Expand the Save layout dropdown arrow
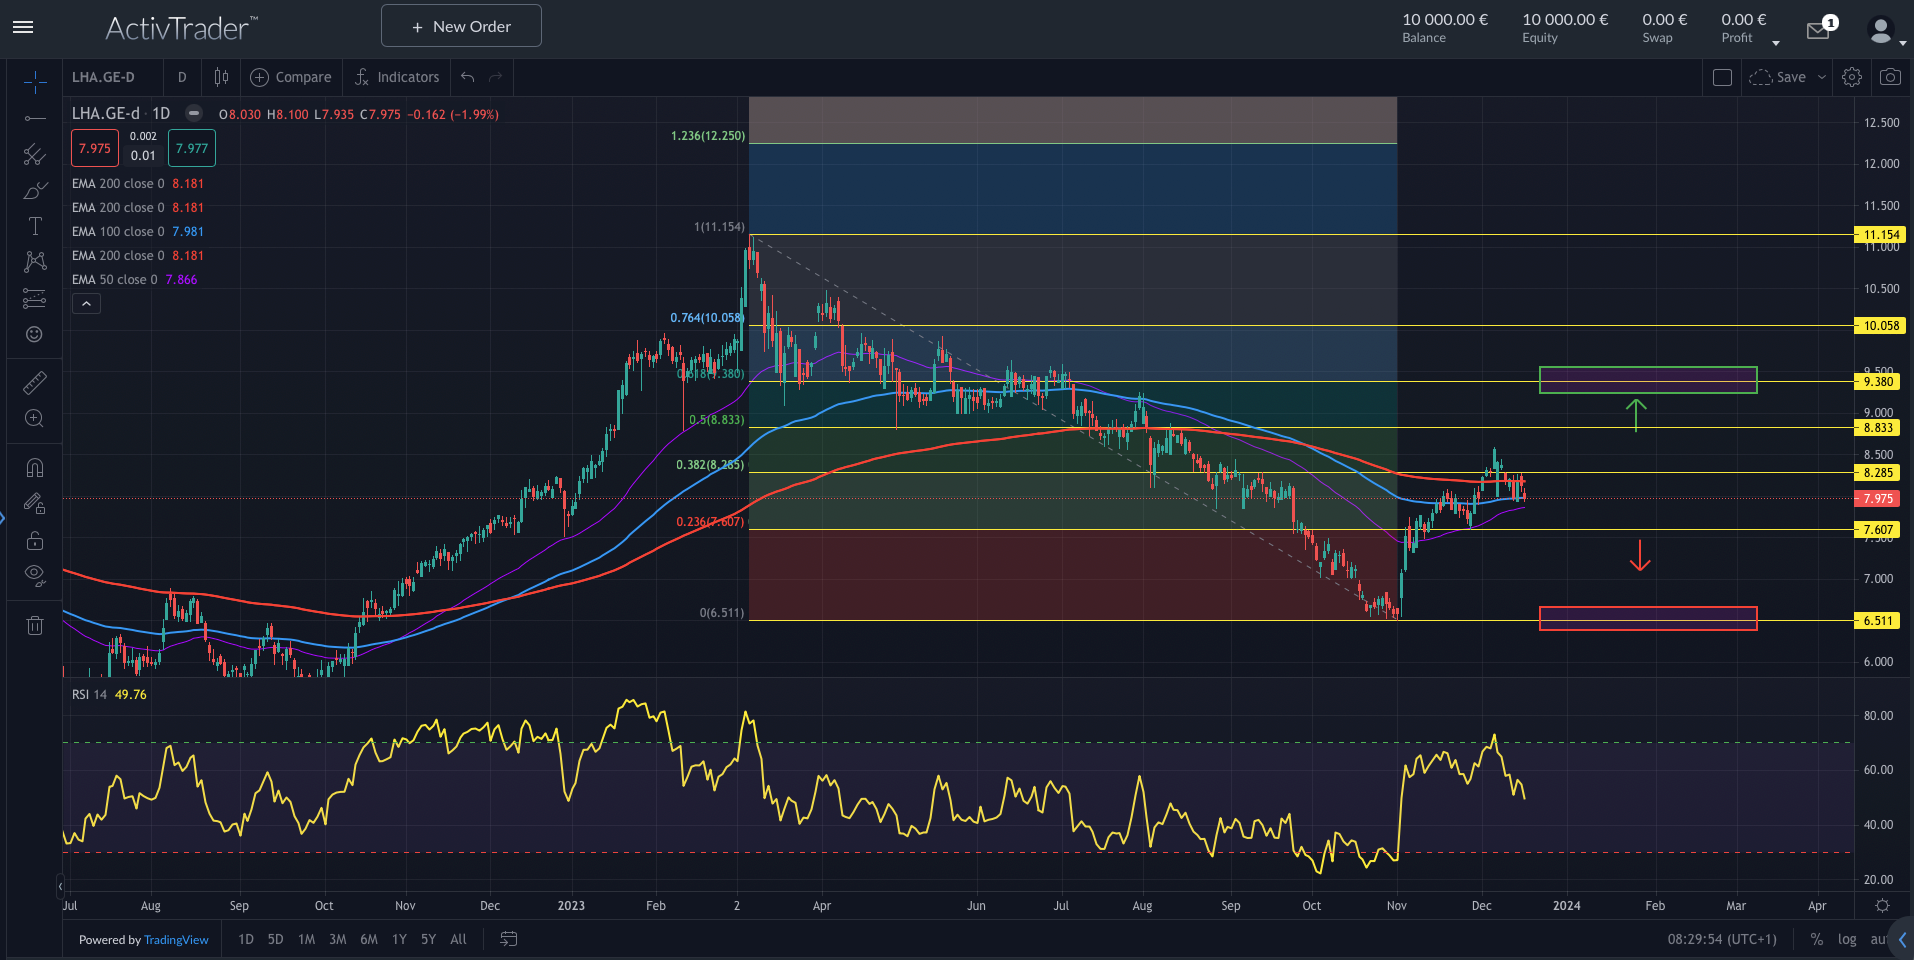1914x960 pixels. pos(1822,77)
